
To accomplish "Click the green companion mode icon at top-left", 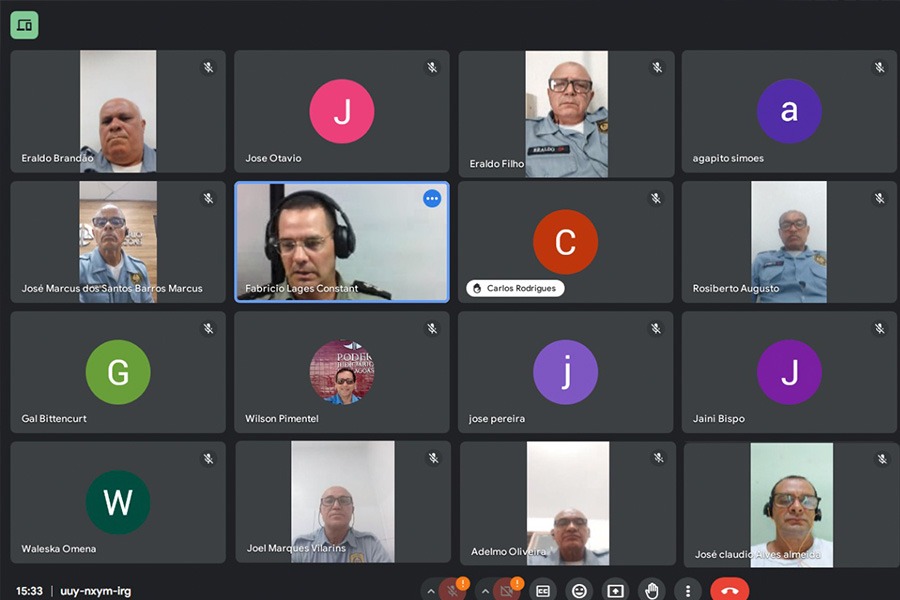I will 24,25.
